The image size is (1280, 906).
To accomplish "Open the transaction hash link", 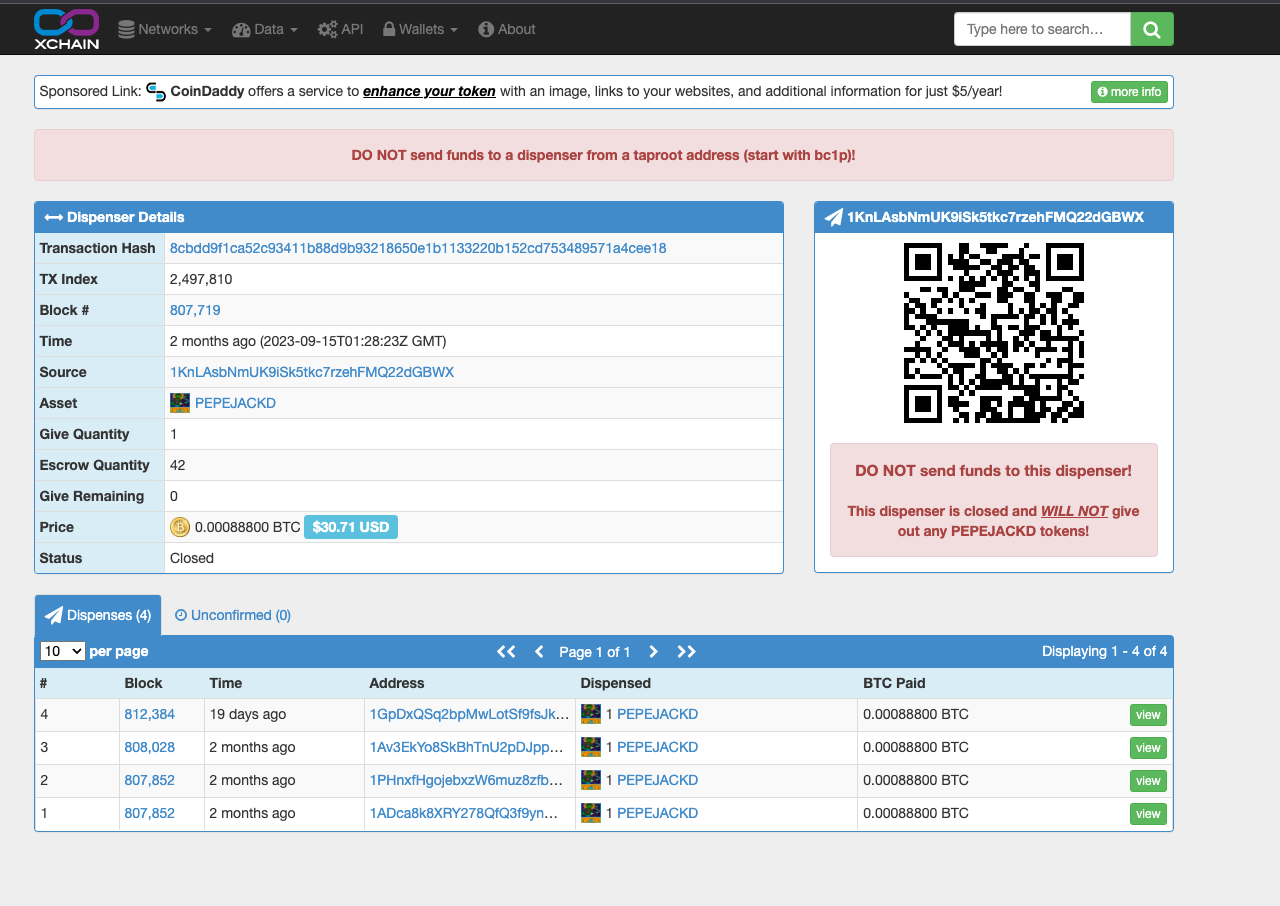I will [x=418, y=248].
